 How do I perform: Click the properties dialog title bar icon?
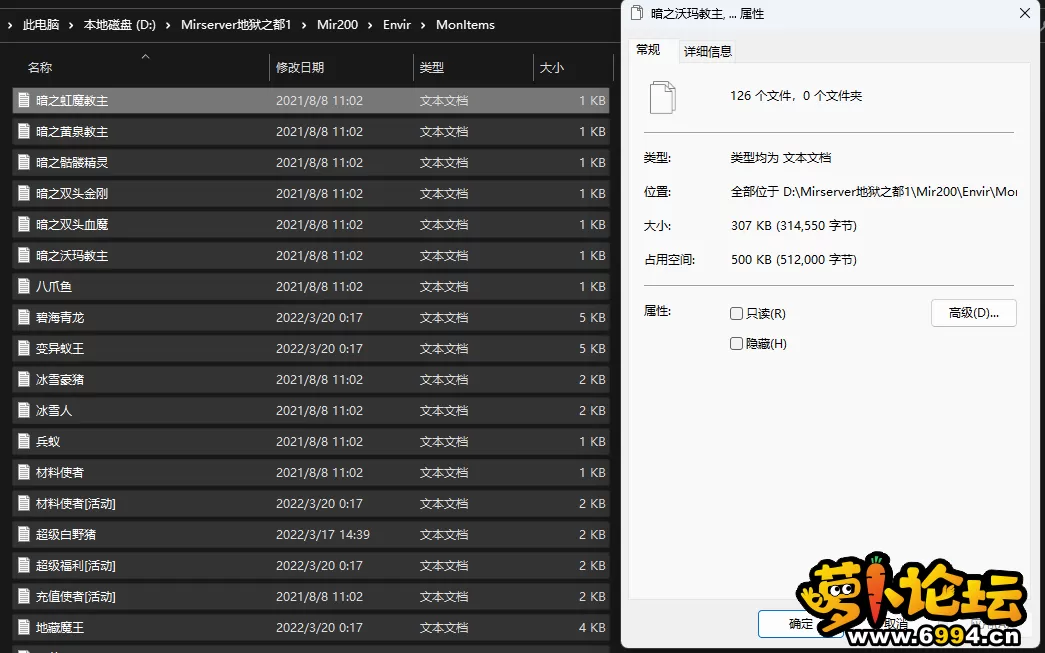click(x=637, y=14)
